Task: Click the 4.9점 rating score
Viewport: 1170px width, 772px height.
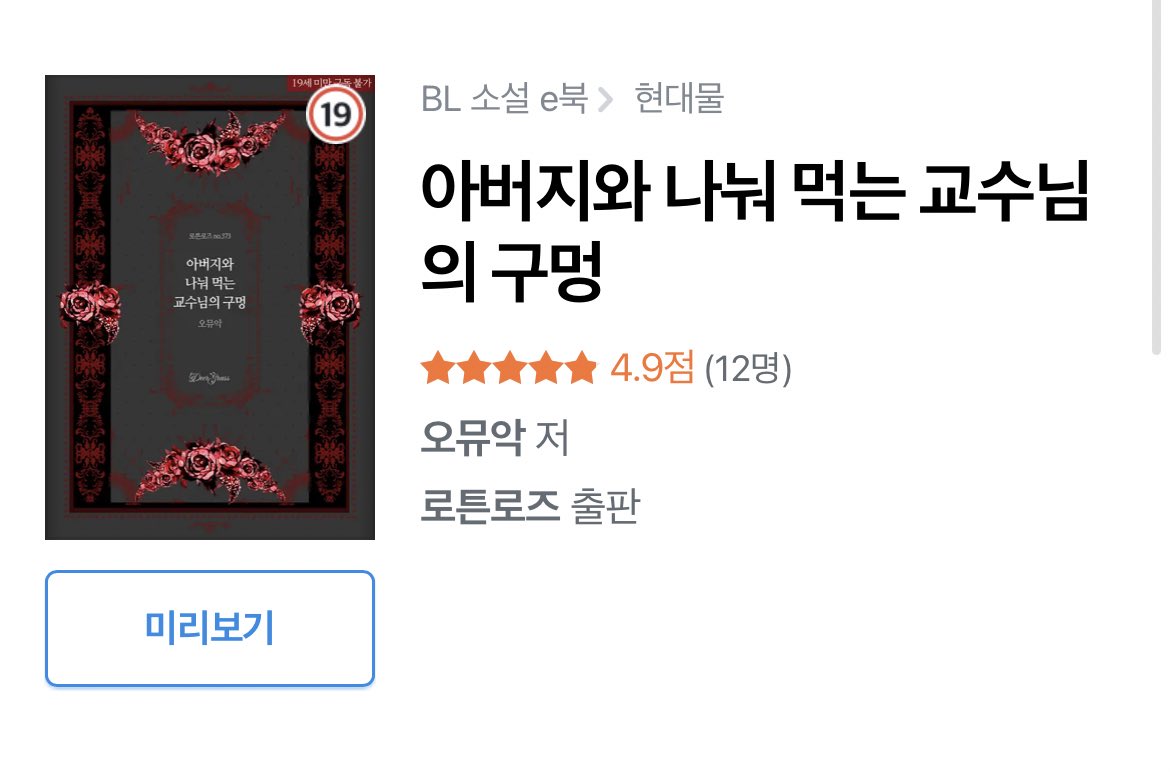Action: point(652,368)
